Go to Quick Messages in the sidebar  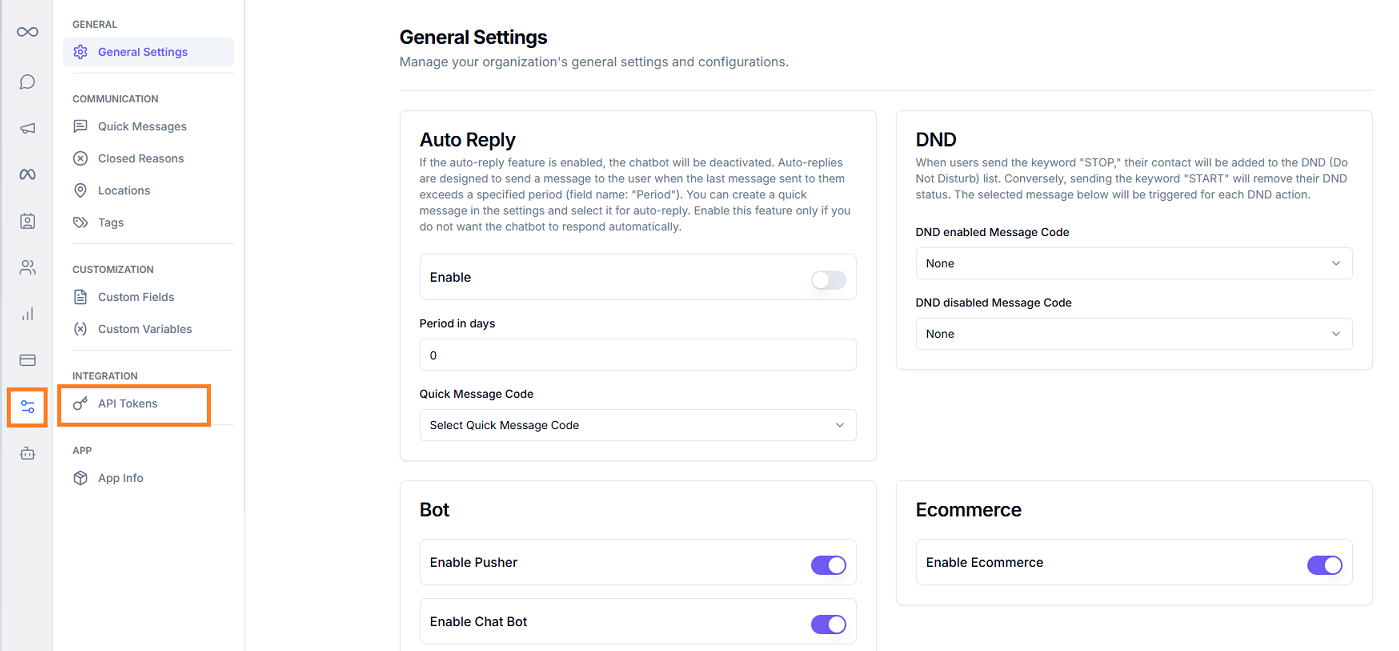click(x=142, y=127)
